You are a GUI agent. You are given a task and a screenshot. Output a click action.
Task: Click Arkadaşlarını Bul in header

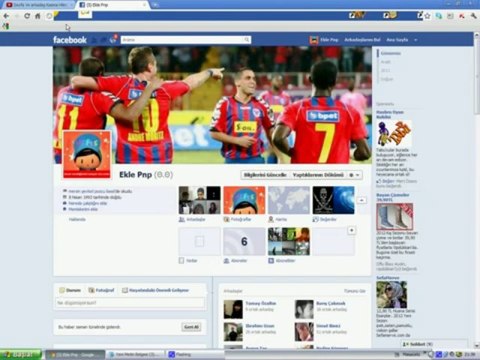[362, 40]
